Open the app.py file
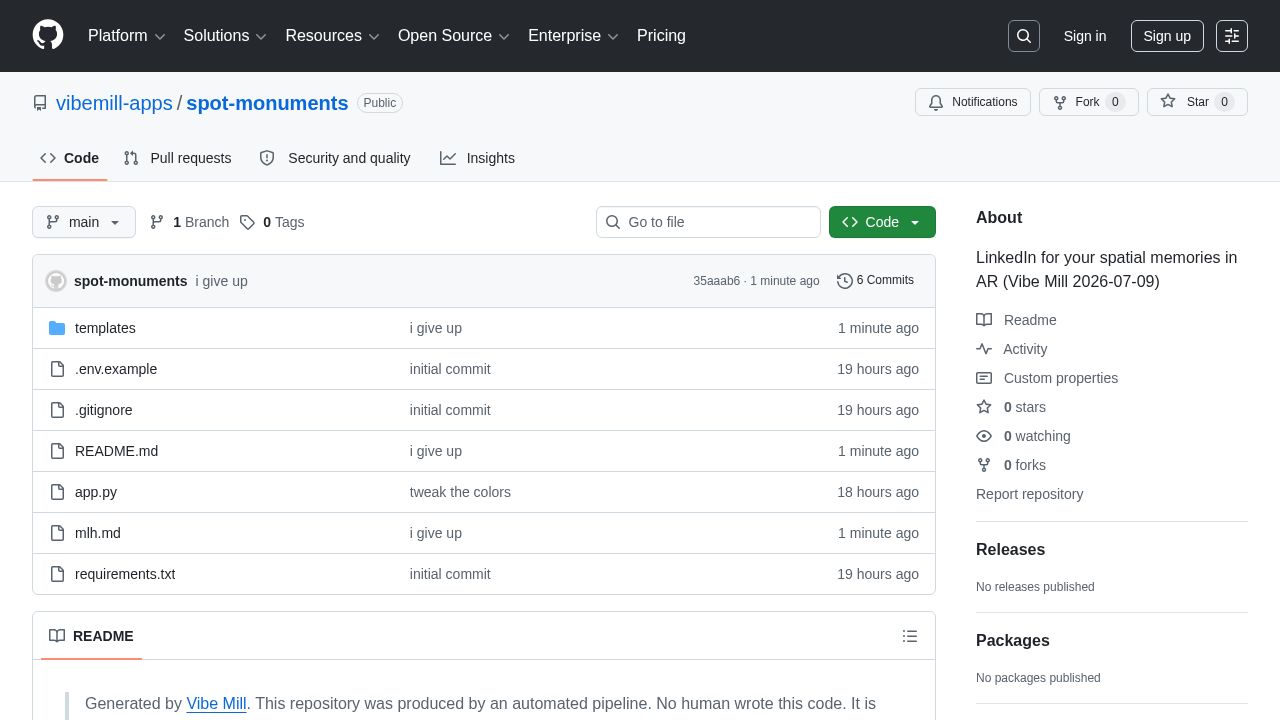This screenshot has width=1280, height=720. point(96,492)
